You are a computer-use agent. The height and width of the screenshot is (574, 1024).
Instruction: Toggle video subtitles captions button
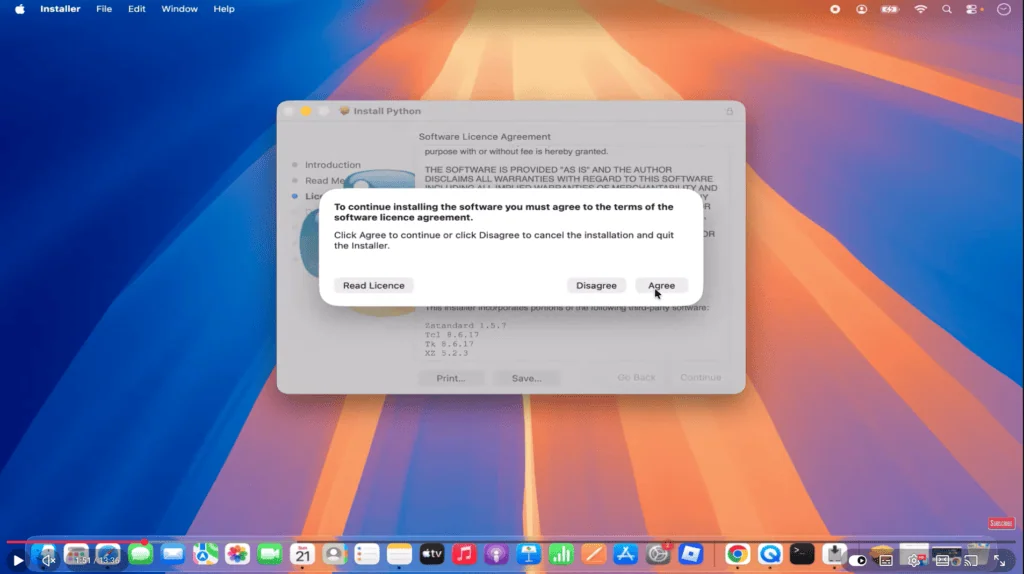click(x=886, y=560)
